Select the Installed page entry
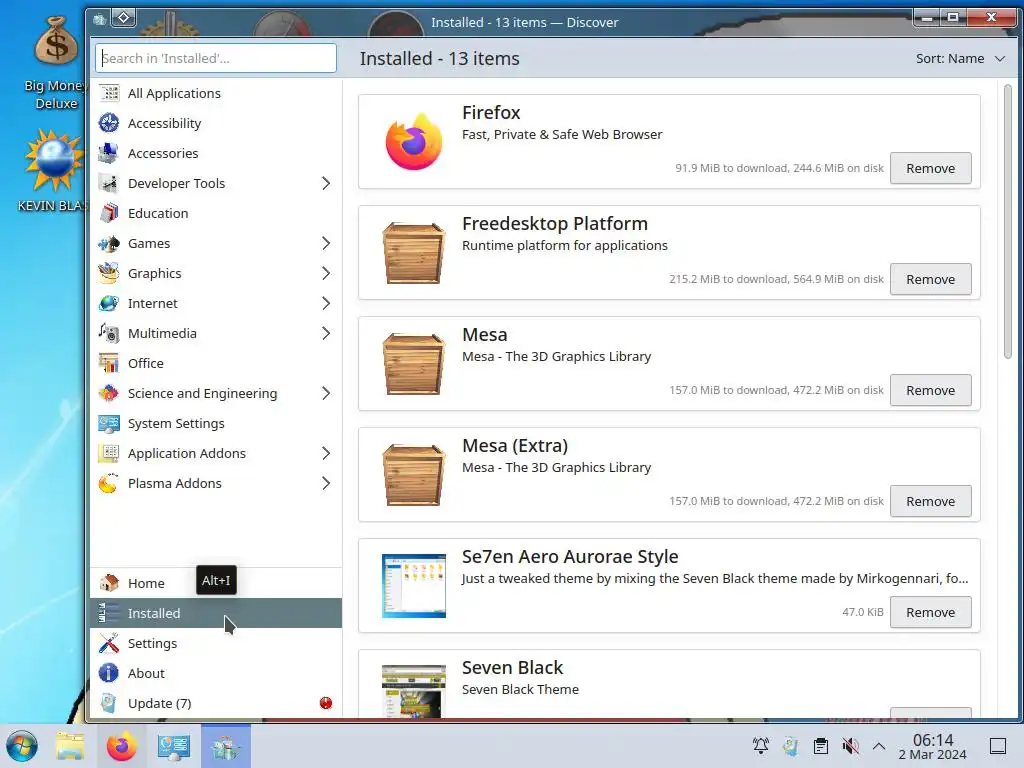The height and width of the screenshot is (768, 1024). coord(216,613)
